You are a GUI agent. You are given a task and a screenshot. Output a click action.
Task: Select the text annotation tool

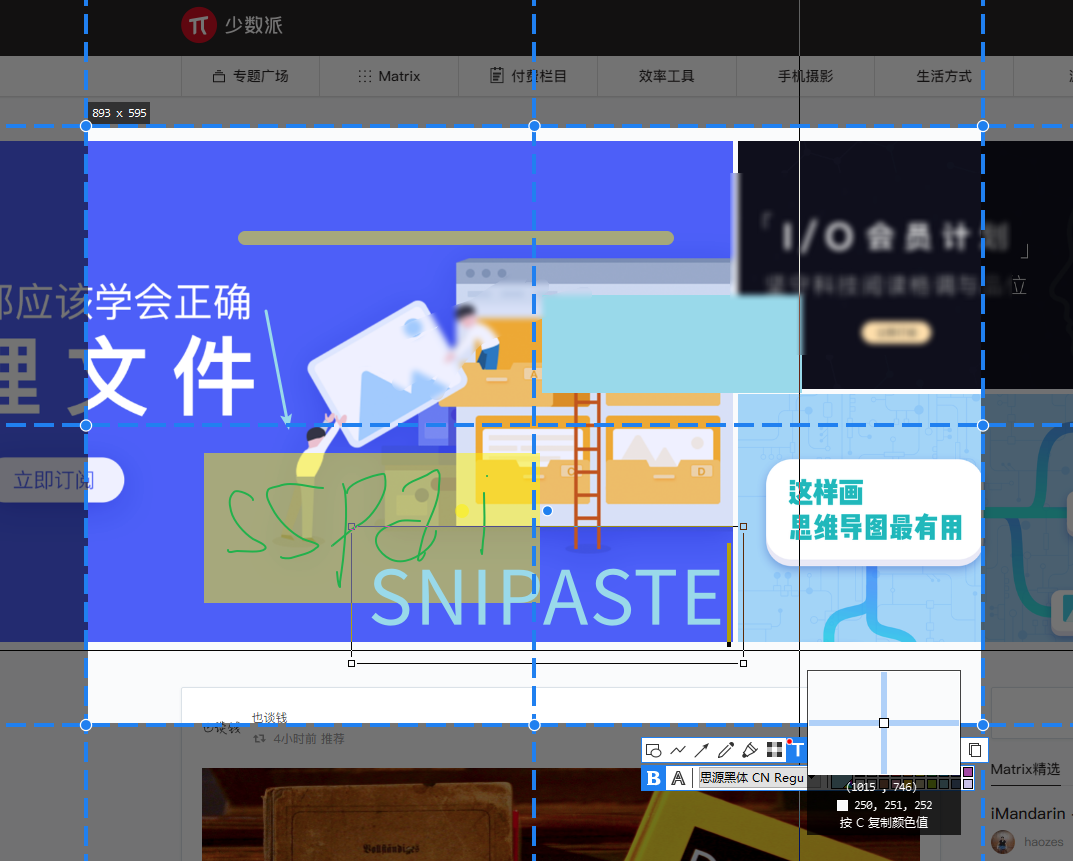tap(797, 750)
